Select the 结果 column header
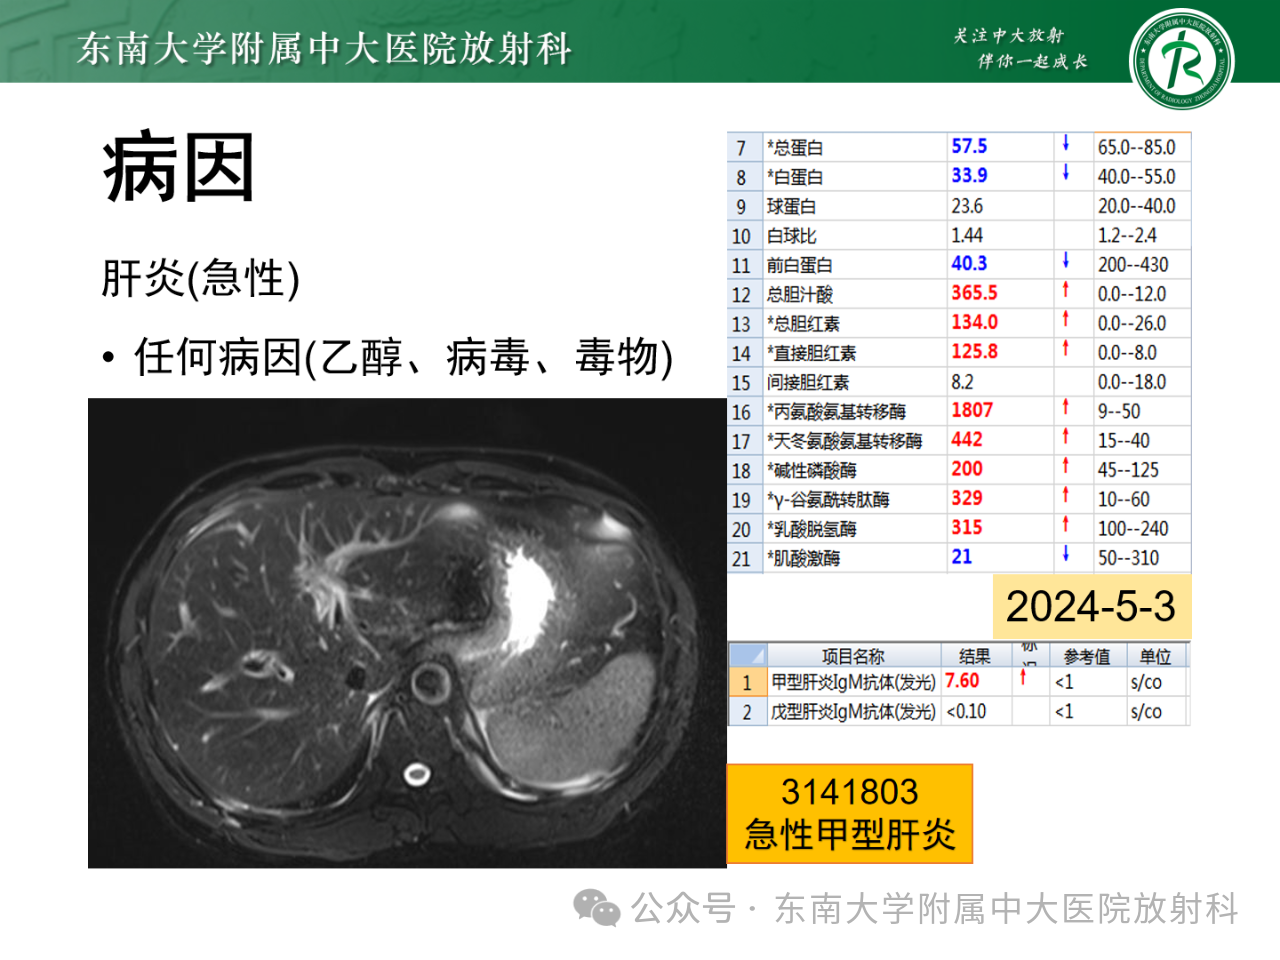 (974, 656)
